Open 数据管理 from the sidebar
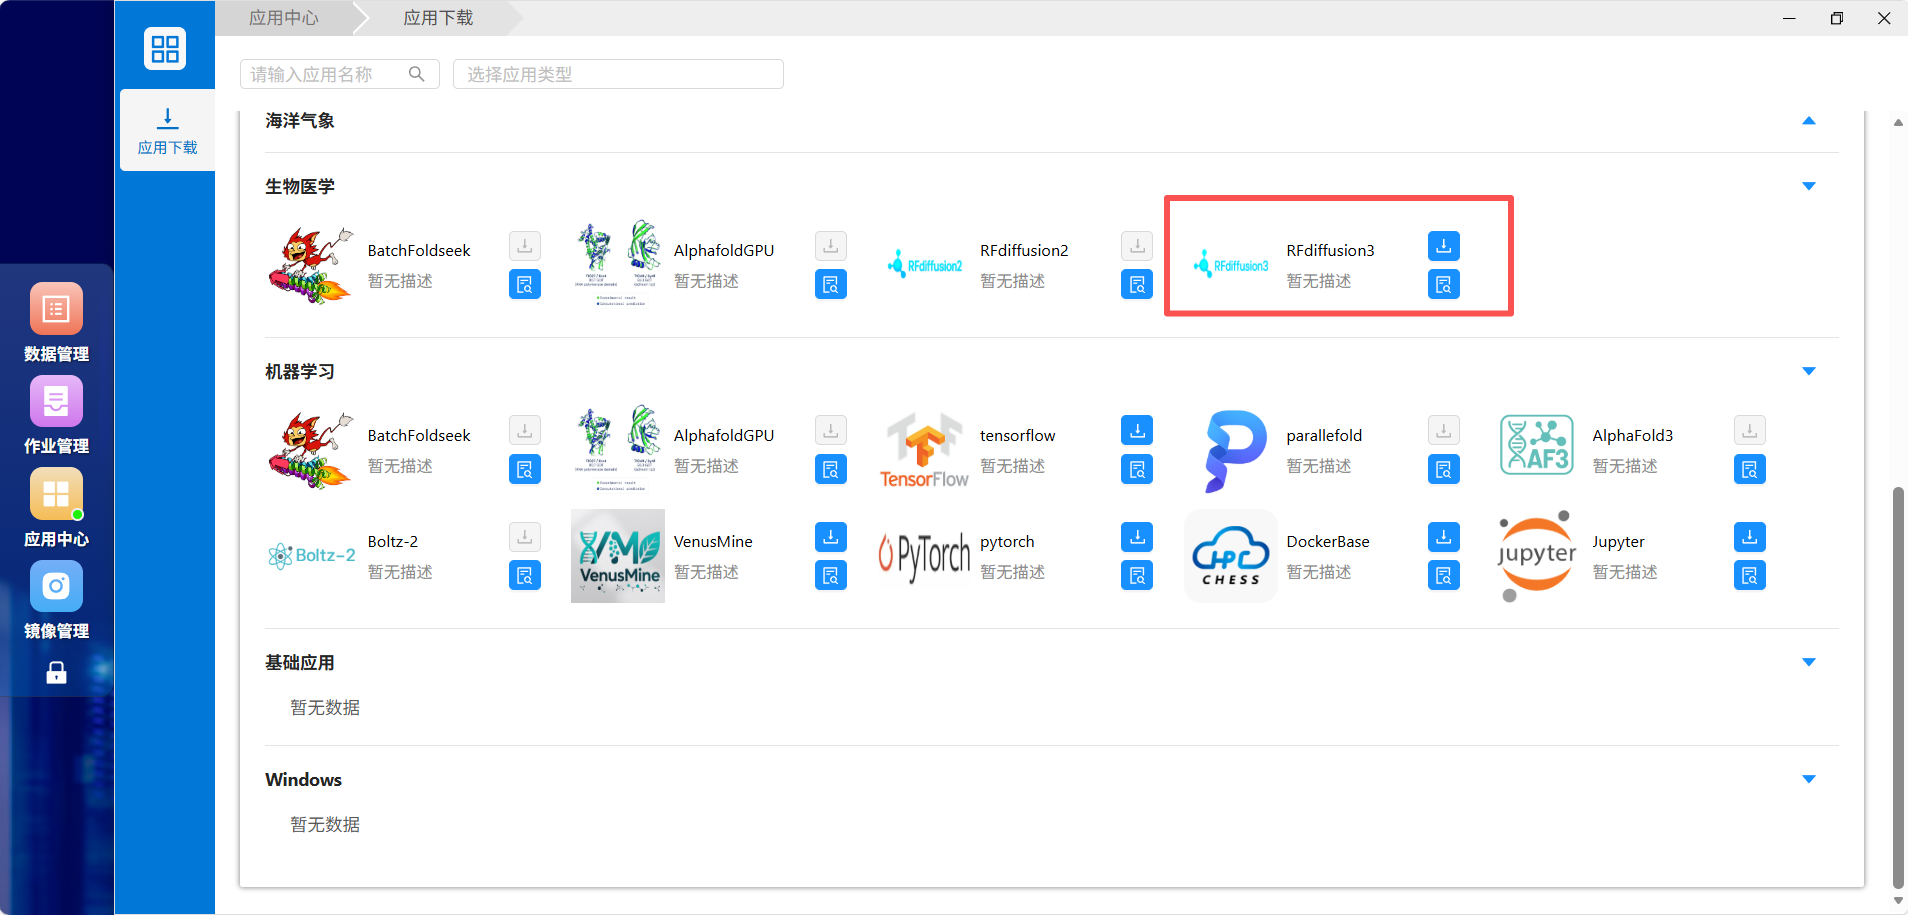Image resolution: width=1908 pixels, height=915 pixels. (56, 323)
